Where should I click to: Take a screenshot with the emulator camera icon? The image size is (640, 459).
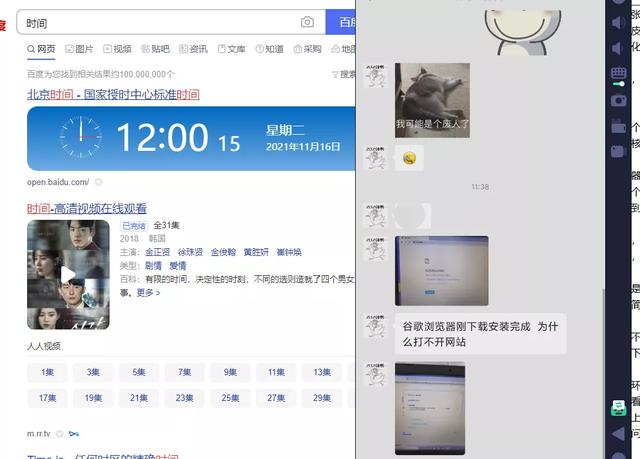618,100
